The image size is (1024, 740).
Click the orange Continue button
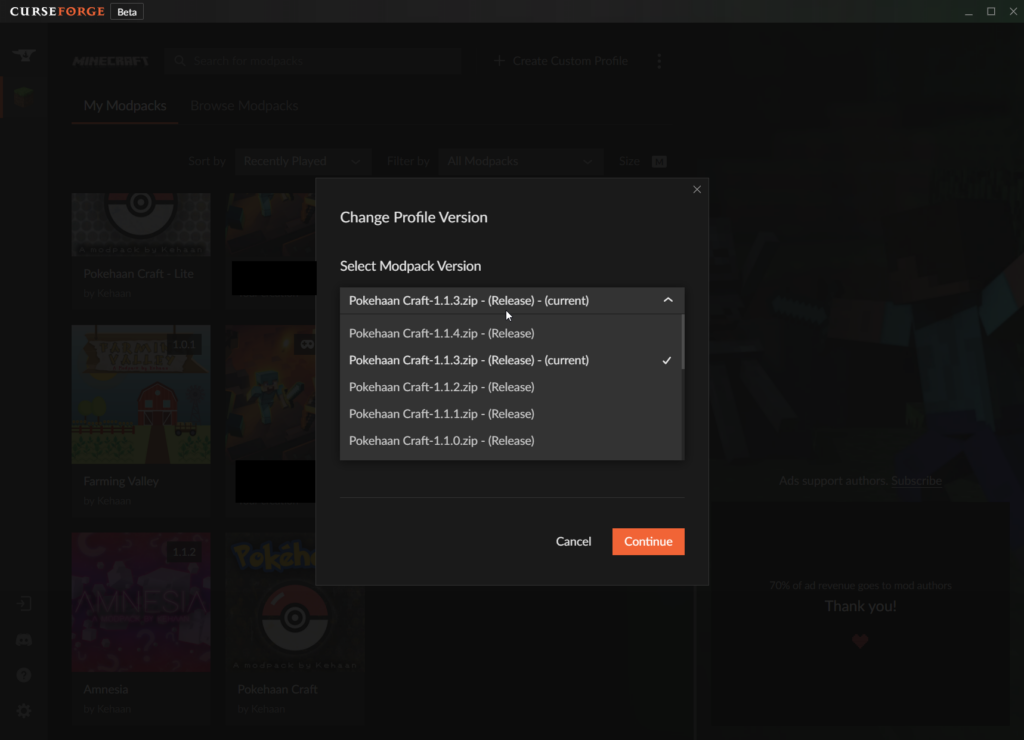[648, 541]
